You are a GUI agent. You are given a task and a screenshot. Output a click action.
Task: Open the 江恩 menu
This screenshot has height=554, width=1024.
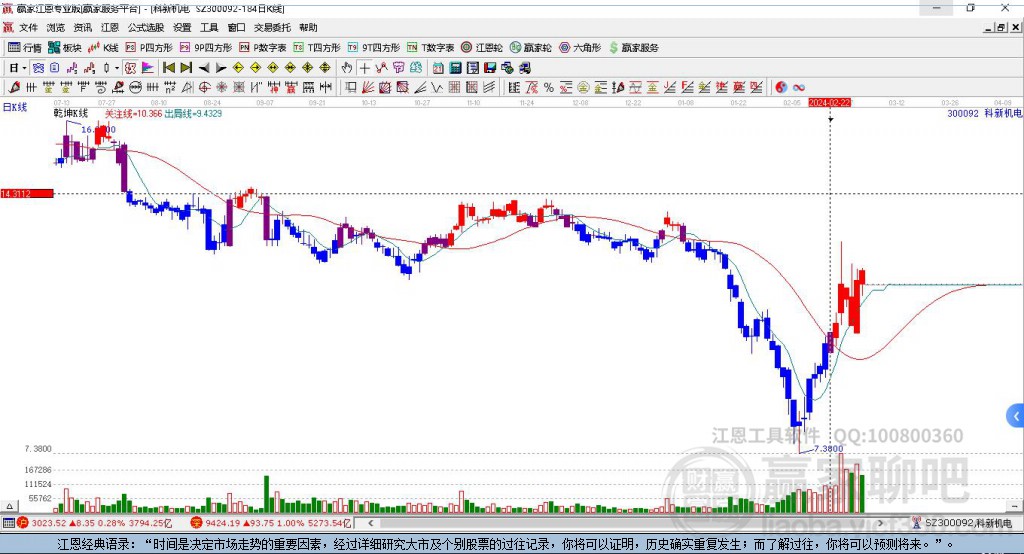110,27
